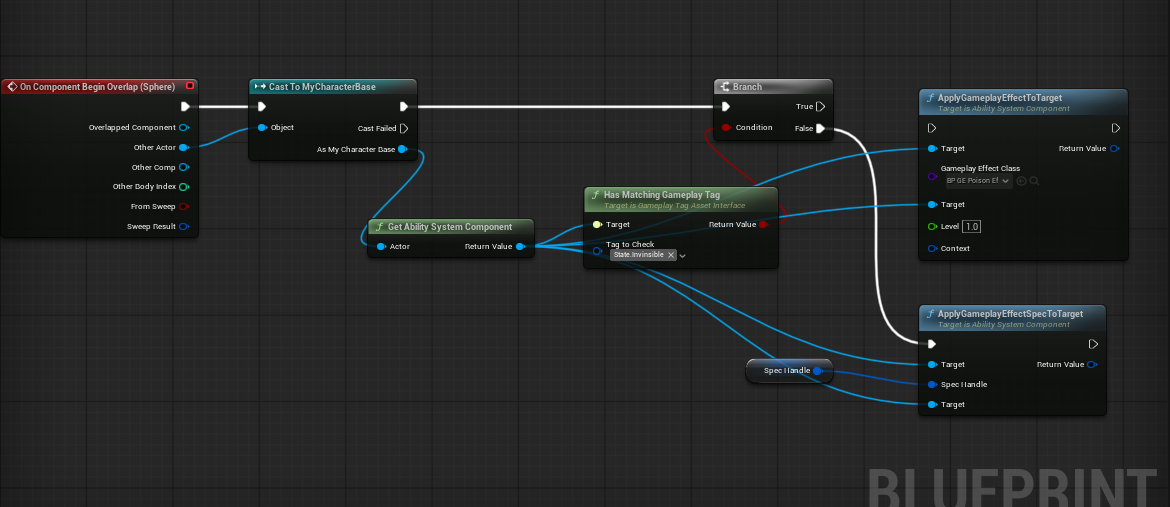Click the Overlapped Component output pin

(x=183, y=128)
